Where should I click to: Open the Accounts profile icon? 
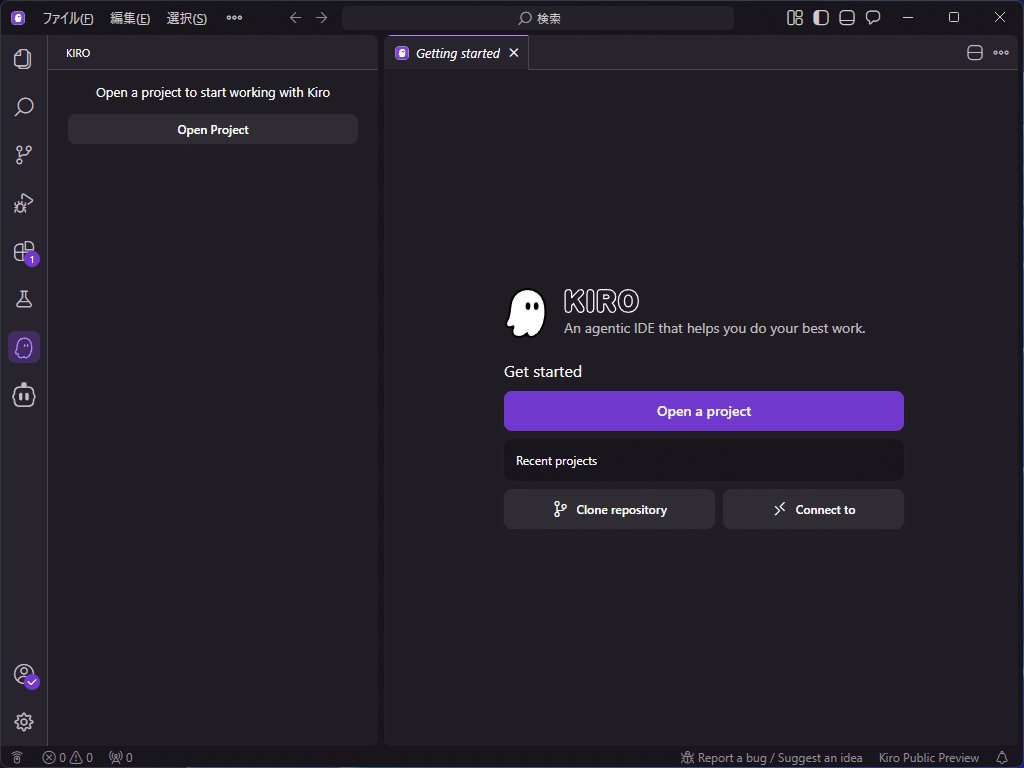click(x=24, y=675)
